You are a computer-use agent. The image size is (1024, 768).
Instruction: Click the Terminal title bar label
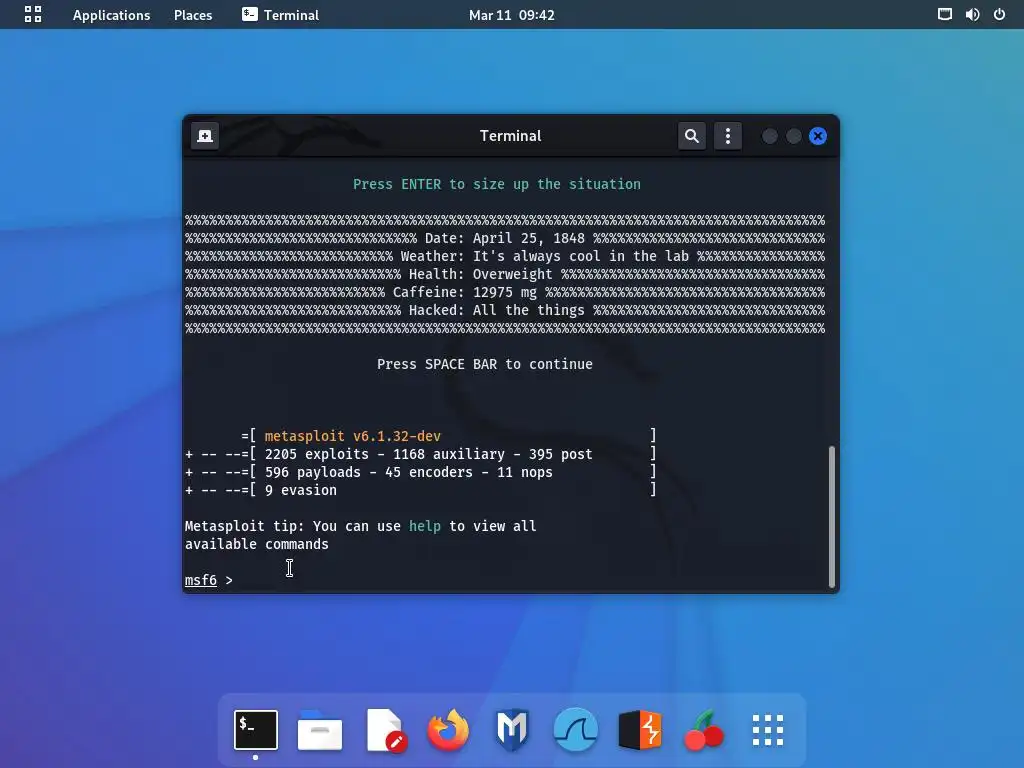(x=510, y=136)
